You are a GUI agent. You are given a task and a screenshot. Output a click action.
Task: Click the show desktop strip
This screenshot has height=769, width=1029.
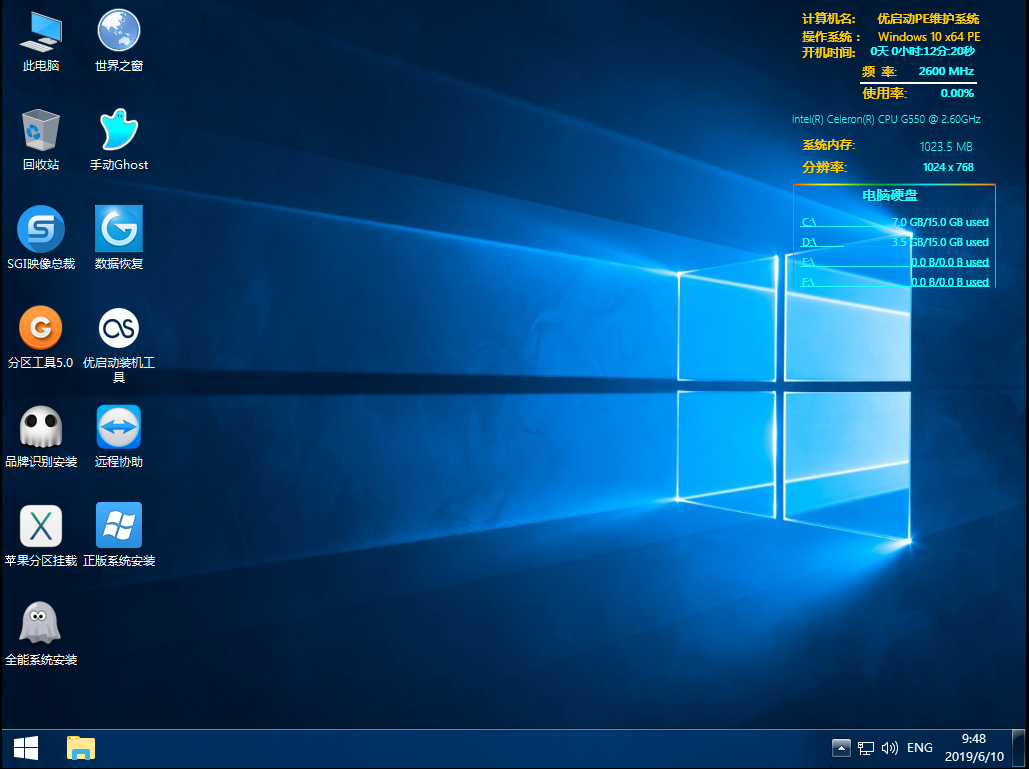point(1018,748)
